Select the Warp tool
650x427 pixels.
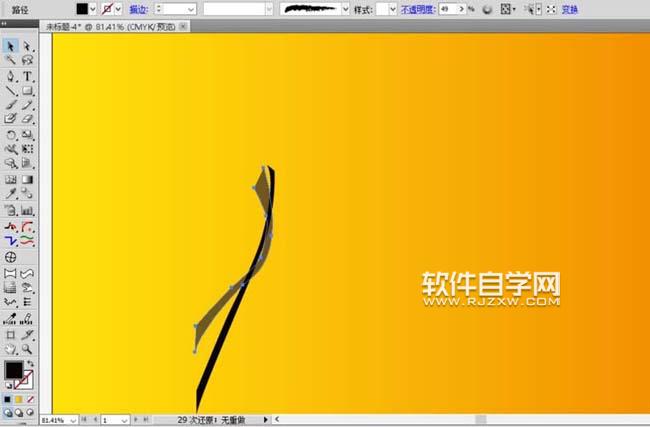pos(10,149)
